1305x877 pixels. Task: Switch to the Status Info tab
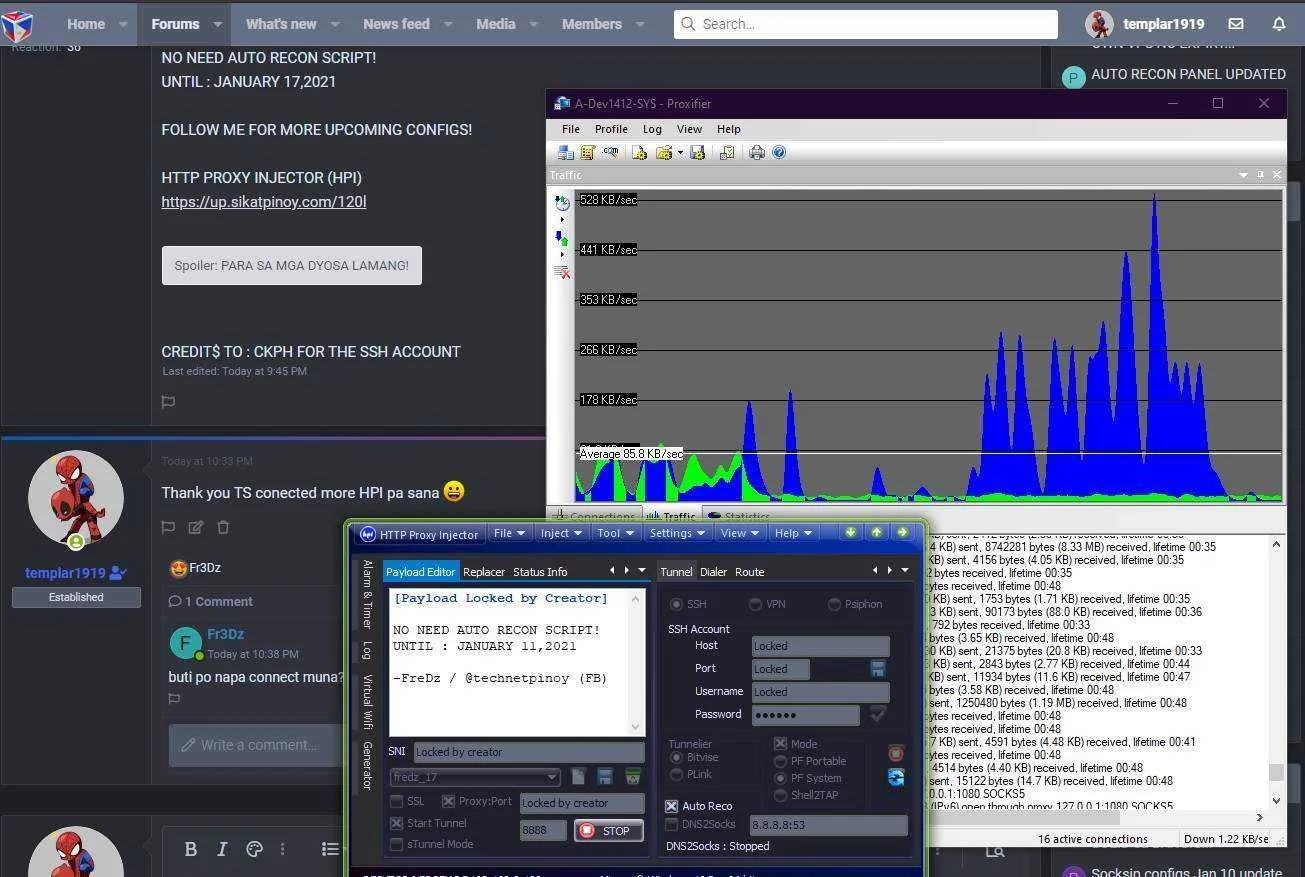[x=540, y=572]
